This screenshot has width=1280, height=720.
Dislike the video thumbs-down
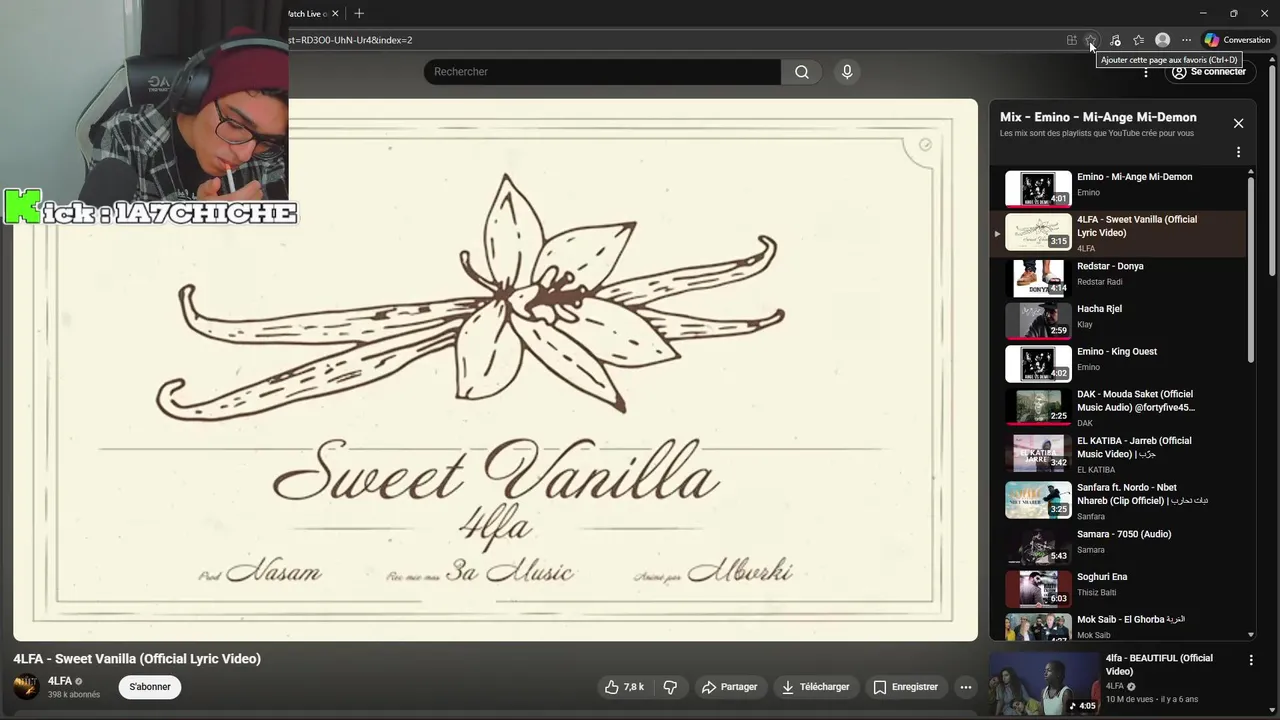click(670, 687)
